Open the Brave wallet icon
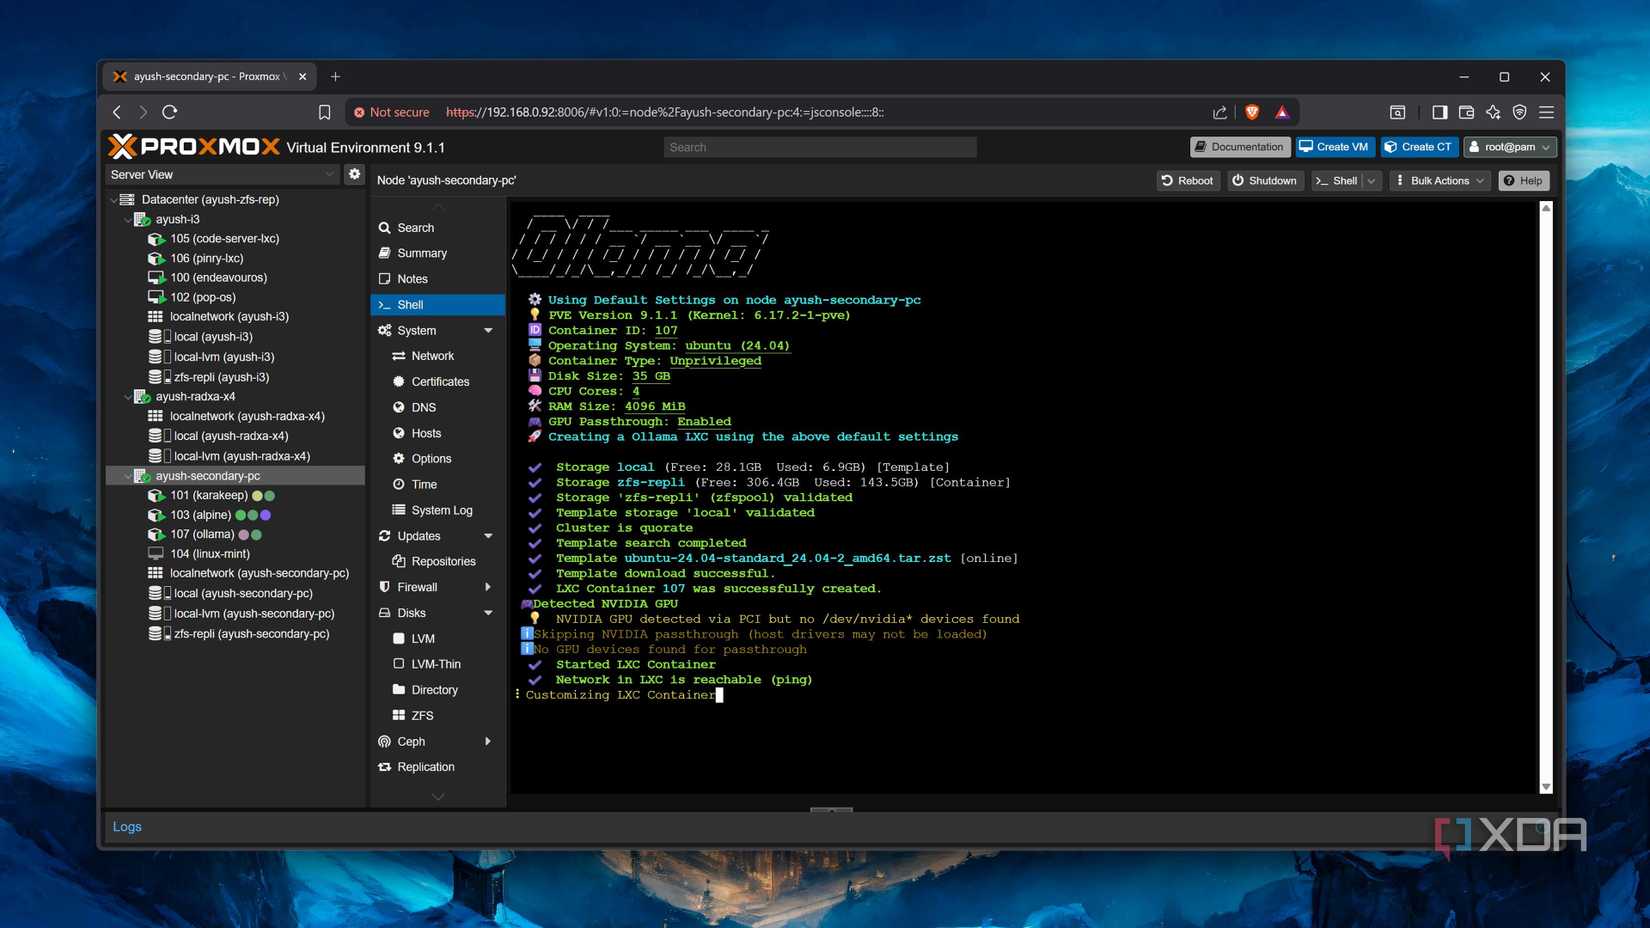The height and width of the screenshot is (928, 1650). [x=1466, y=112]
